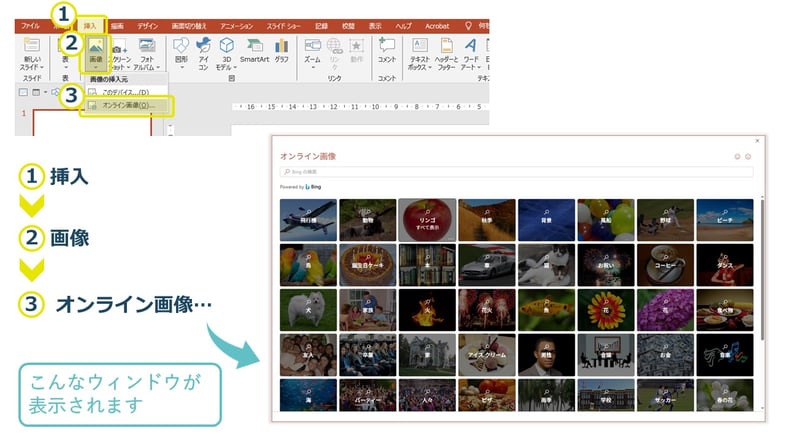785x441 pixels.
Task: Close the オンライン画像 dialog
Action: pyautogui.click(x=757, y=141)
